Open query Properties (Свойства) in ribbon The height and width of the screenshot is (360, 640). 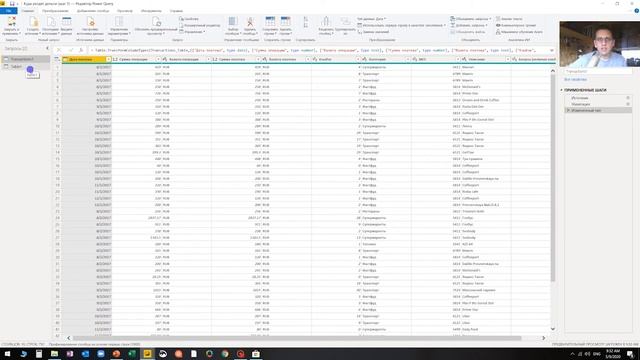tap(189, 19)
